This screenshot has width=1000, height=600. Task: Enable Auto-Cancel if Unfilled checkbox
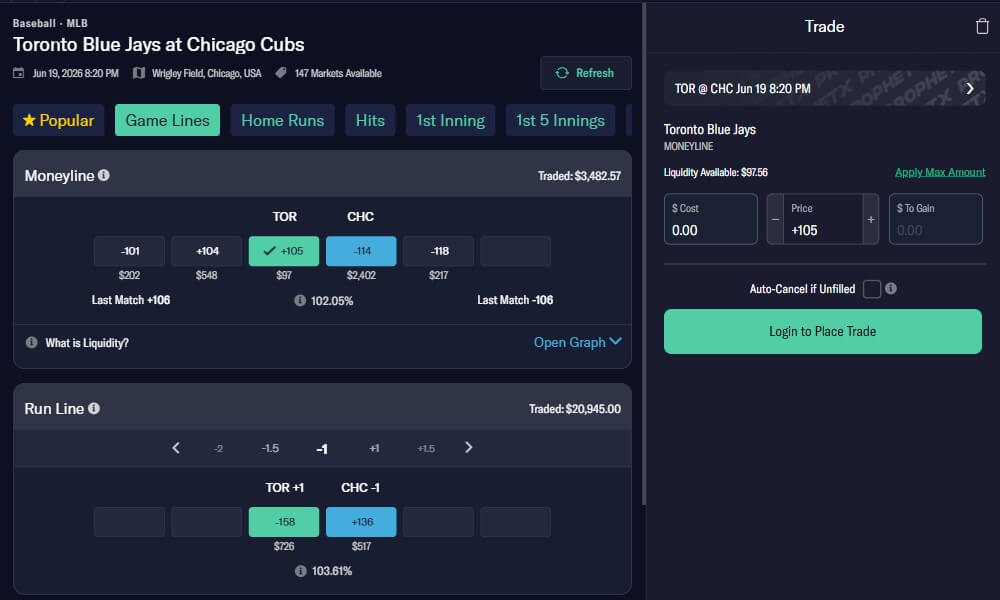point(872,289)
